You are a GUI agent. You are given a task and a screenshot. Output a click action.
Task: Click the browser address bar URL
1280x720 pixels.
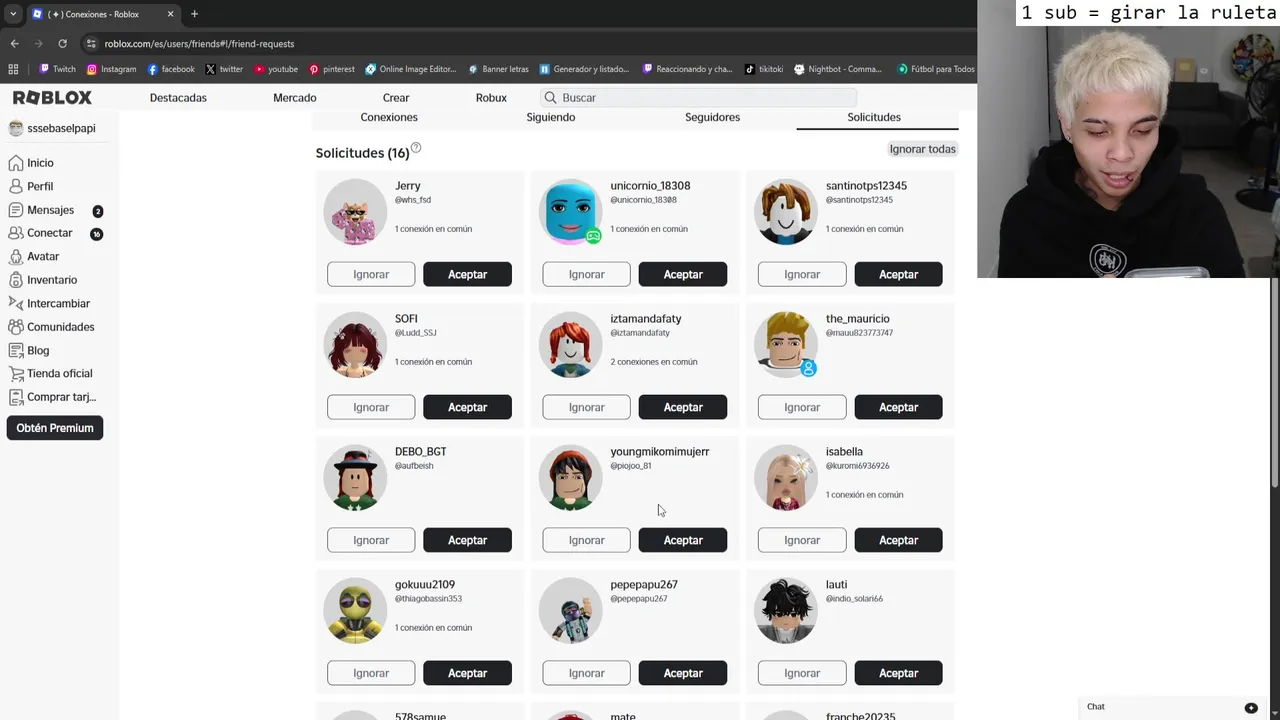[x=199, y=44]
